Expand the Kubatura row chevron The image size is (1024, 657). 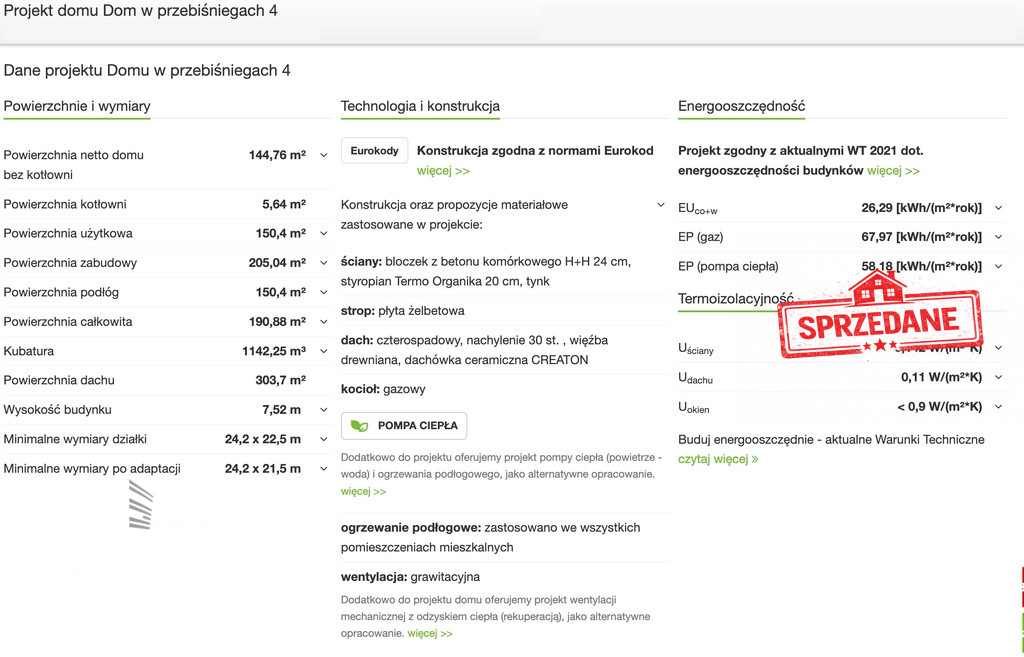323,351
